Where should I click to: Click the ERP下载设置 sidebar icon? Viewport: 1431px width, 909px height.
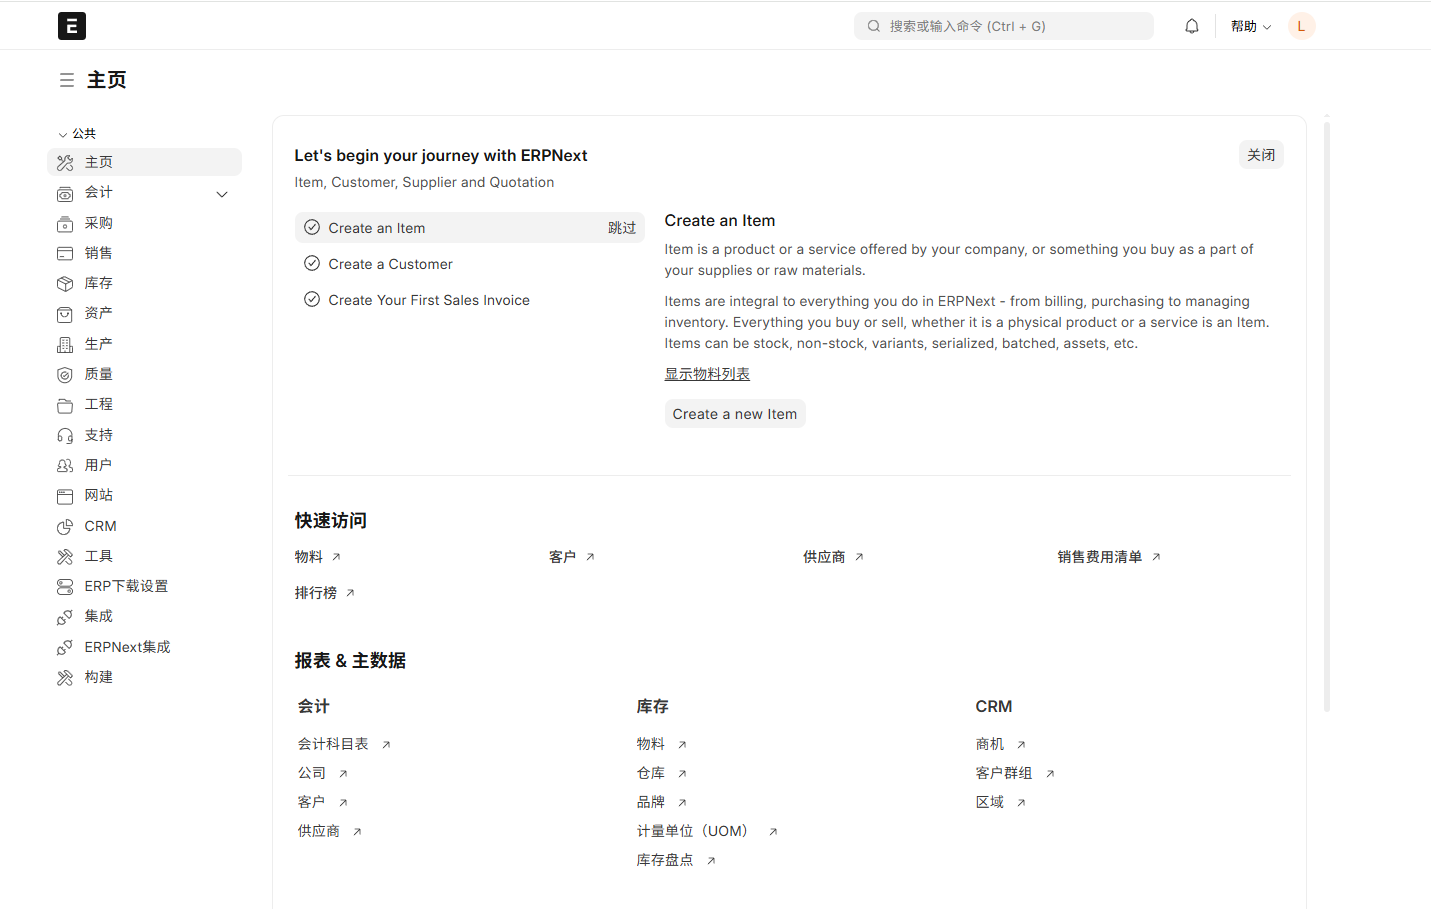point(65,587)
